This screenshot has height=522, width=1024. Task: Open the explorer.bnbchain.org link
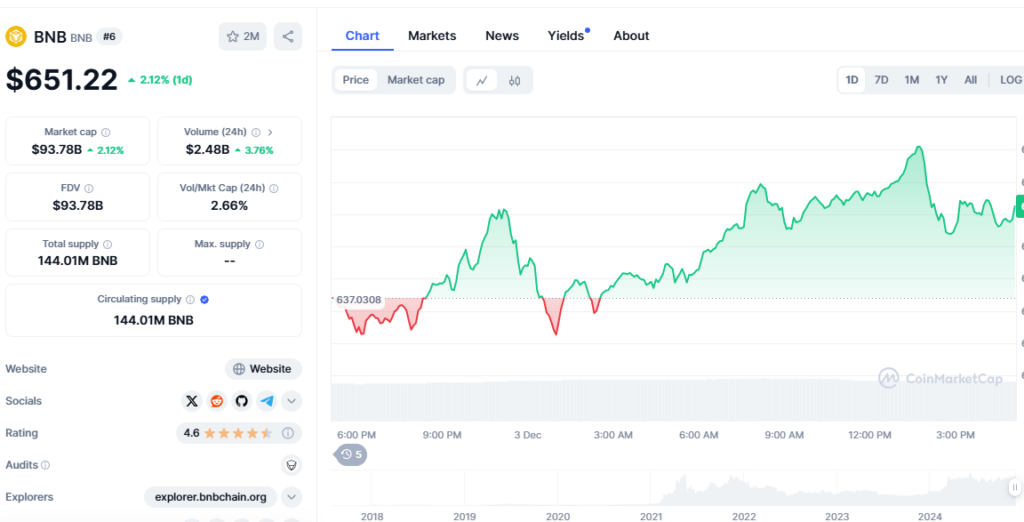pyautogui.click(x=210, y=497)
